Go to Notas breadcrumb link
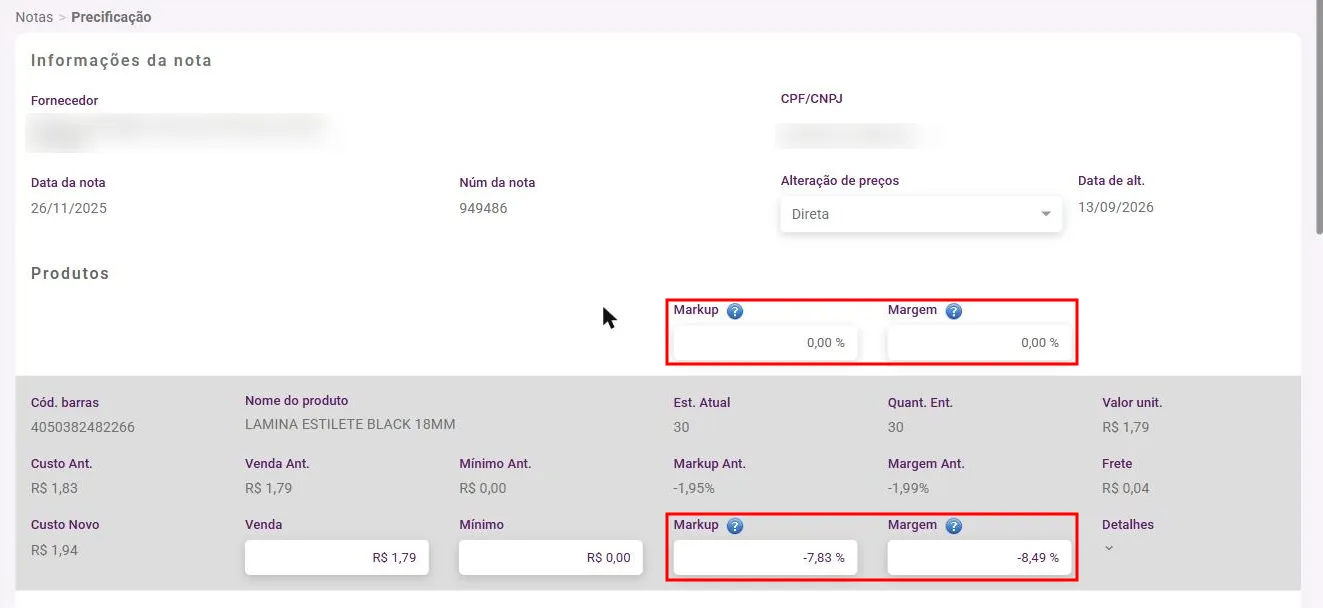The image size is (1323, 608). 33,17
